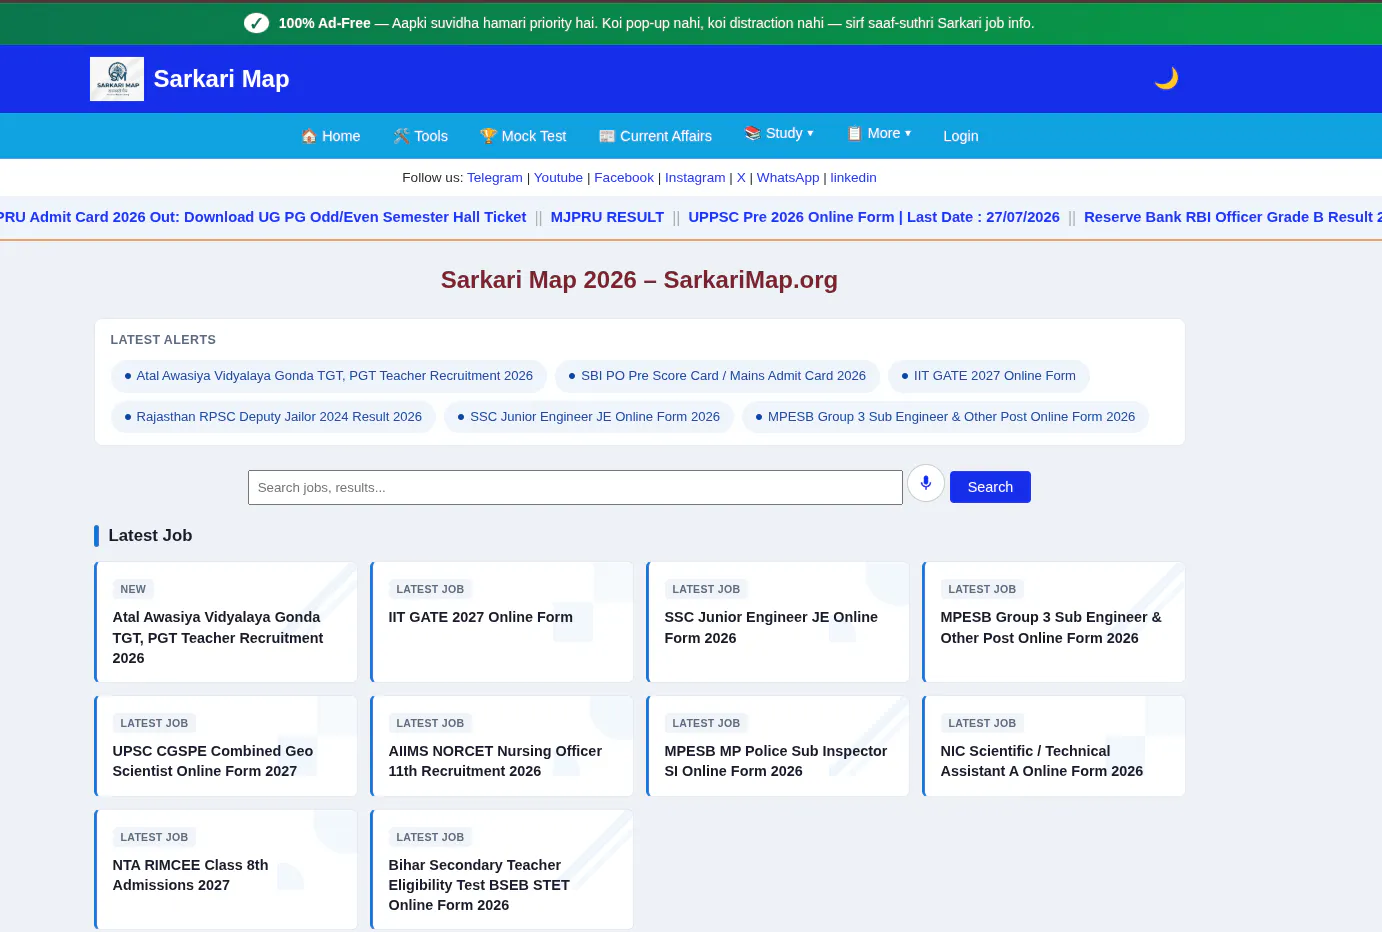This screenshot has width=1382, height=932.
Task: Click the blue Search button
Action: 990,487
